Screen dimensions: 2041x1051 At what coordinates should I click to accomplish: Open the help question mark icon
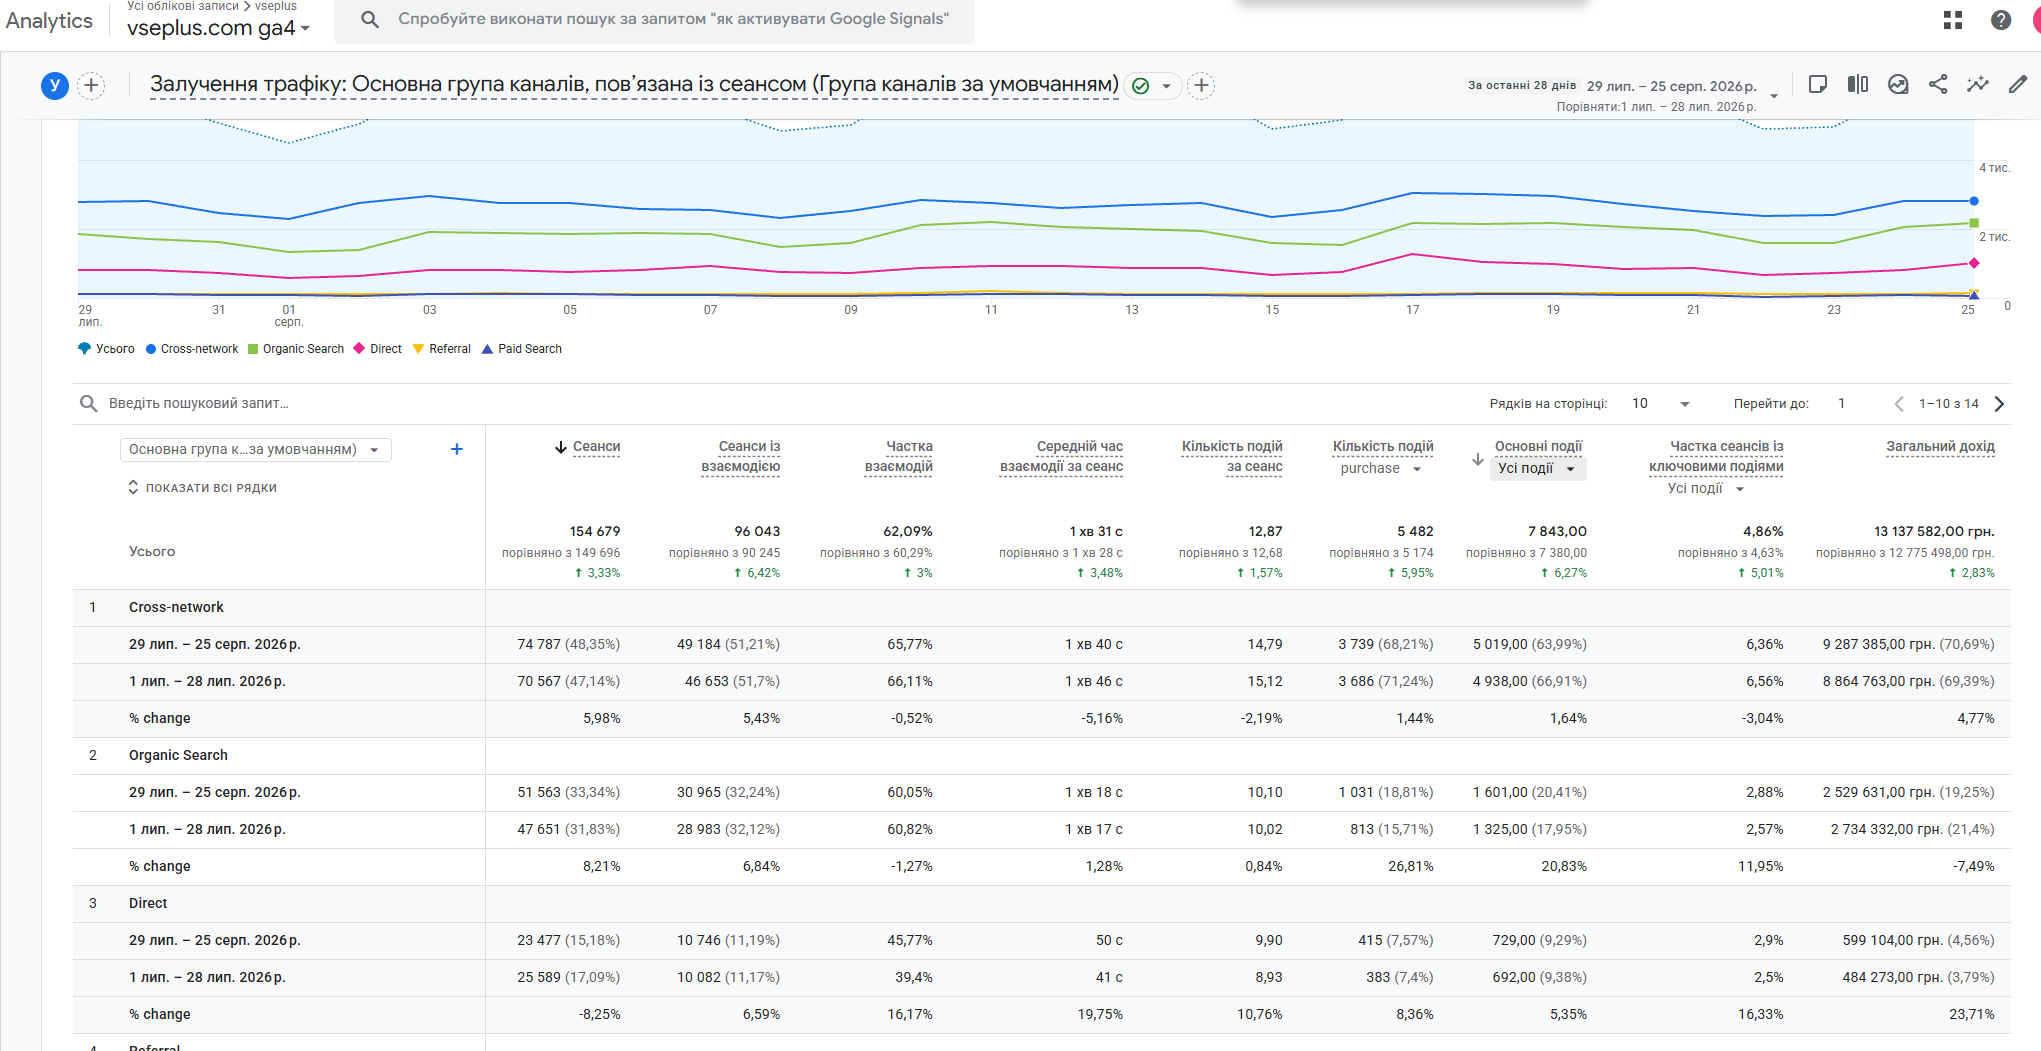(2001, 20)
